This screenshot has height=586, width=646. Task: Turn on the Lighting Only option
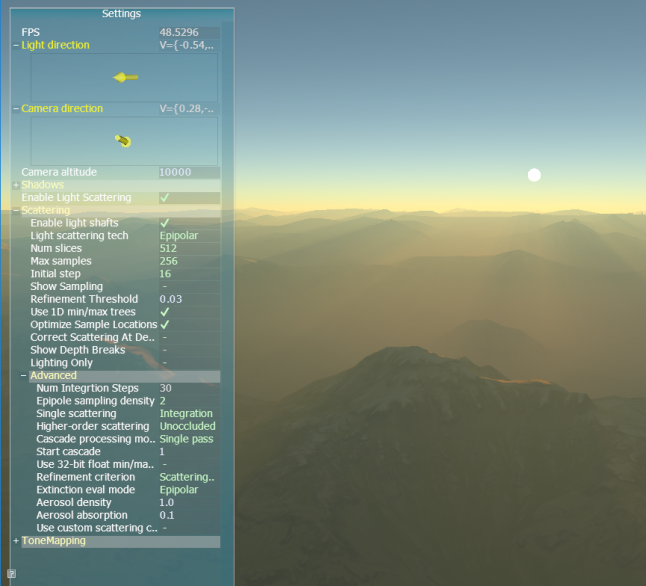pyautogui.click(x=165, y=363)
